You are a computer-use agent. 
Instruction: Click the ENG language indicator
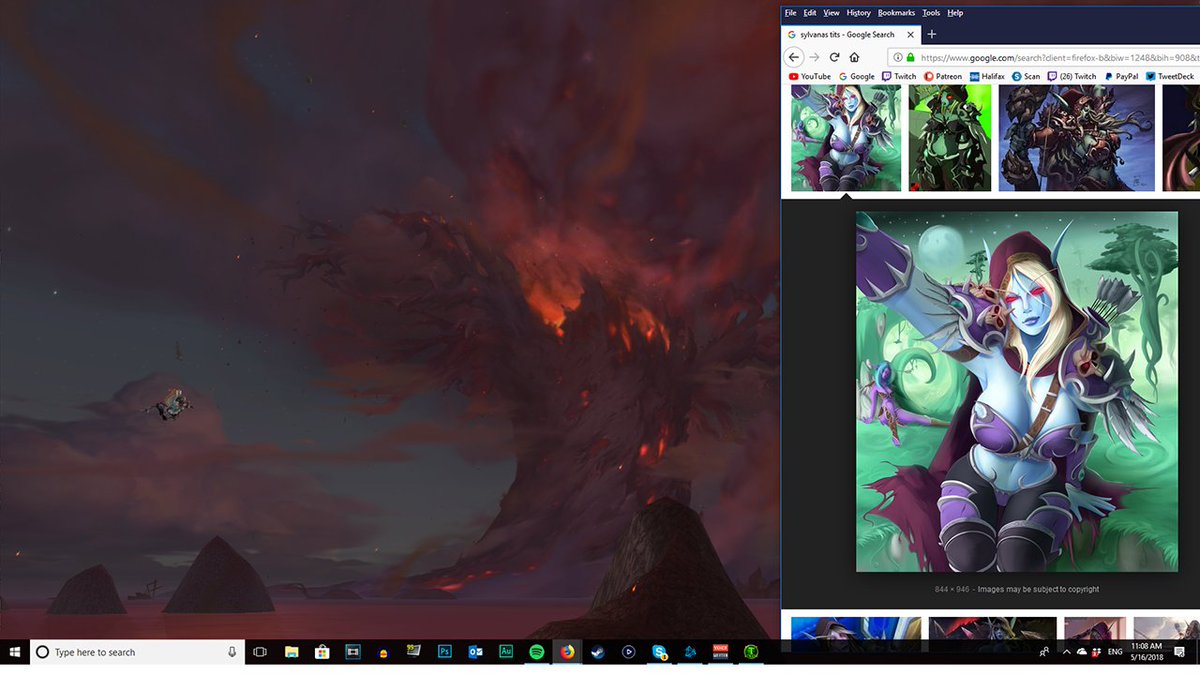coord(1114,652)
